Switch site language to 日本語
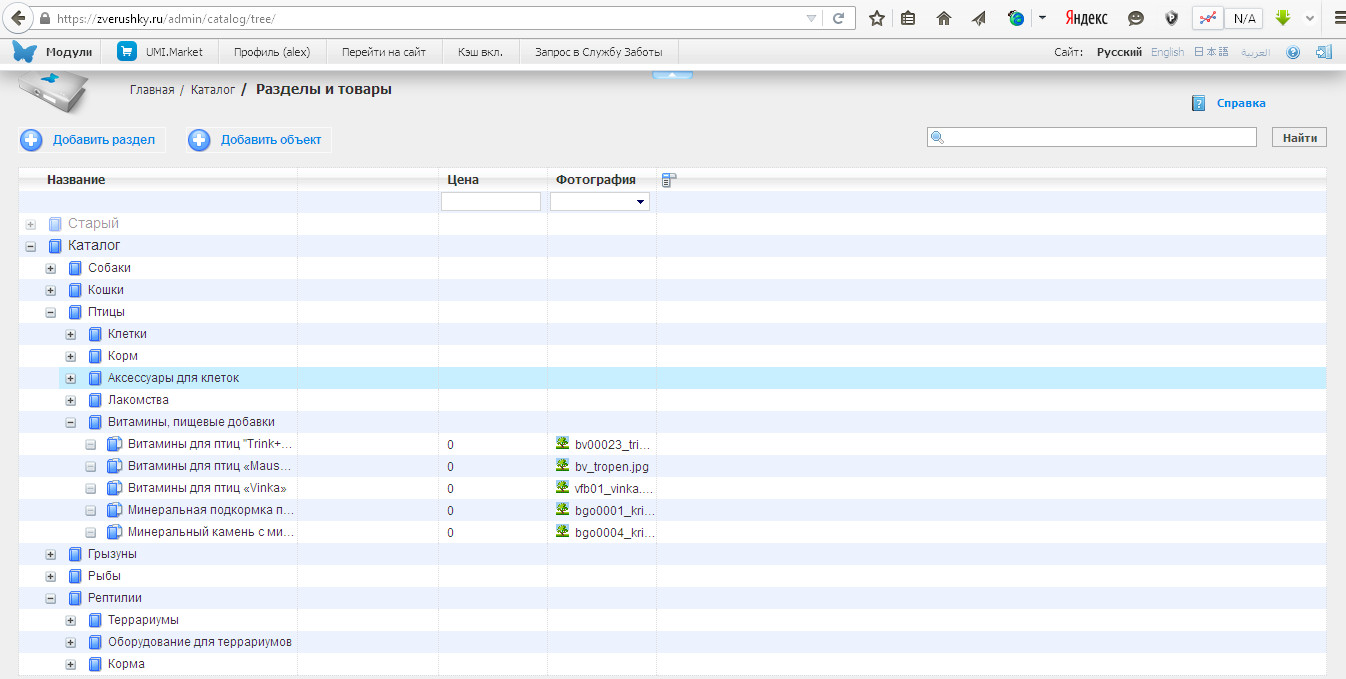 (1211, 52)
